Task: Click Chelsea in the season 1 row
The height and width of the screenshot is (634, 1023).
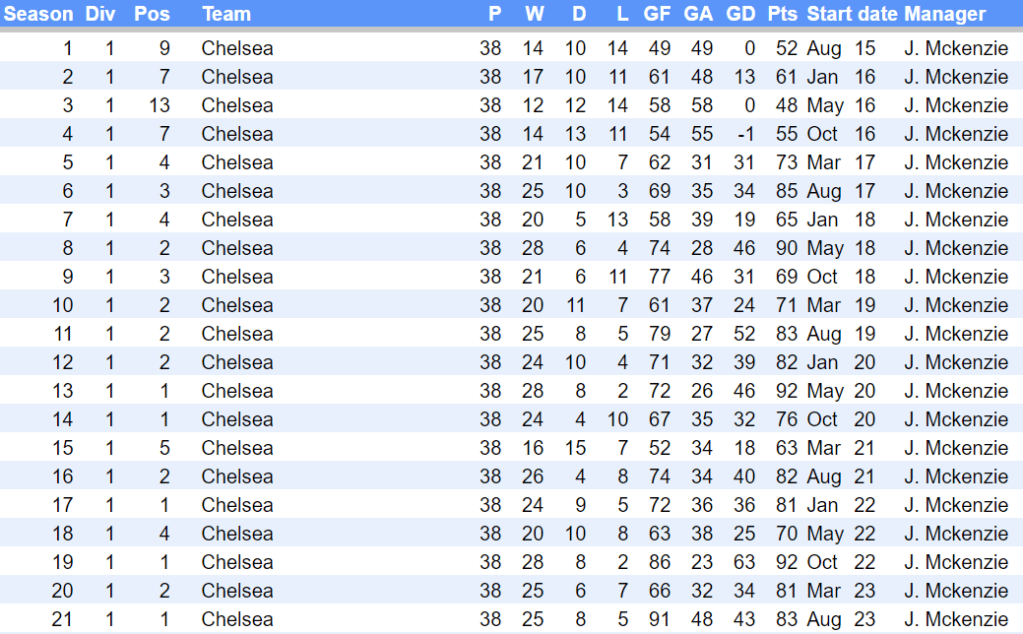Action: coord(237,48)
